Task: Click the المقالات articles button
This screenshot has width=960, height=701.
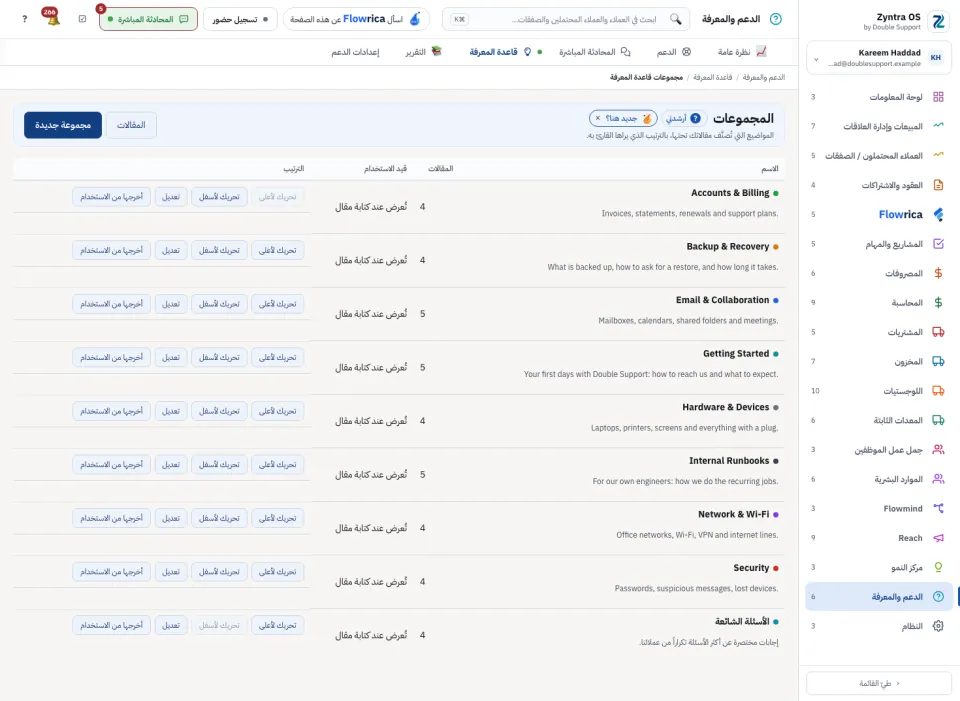Action: (x=131, y=125)
